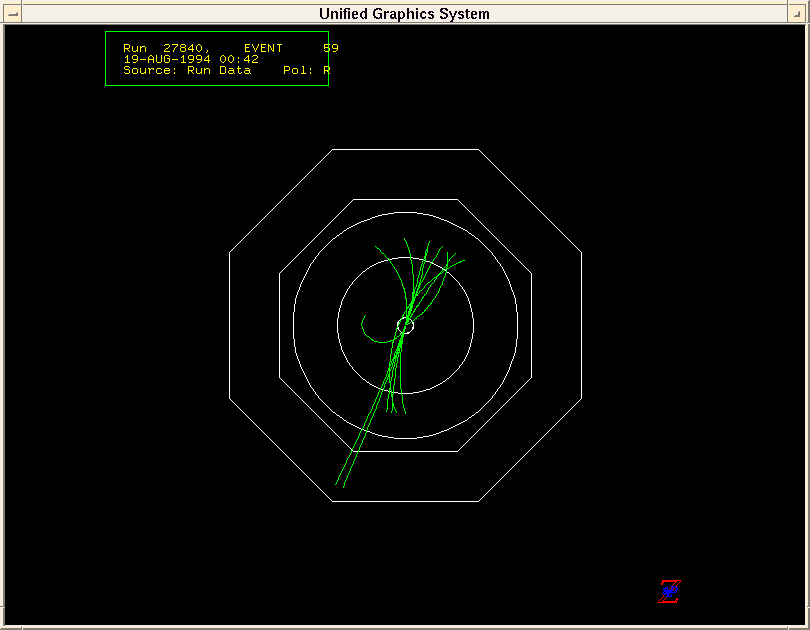Viewport: 810px width, 630px height.
Task: Open the window menu in title bar
Action: pyautogui.click(x=13, y=13)
